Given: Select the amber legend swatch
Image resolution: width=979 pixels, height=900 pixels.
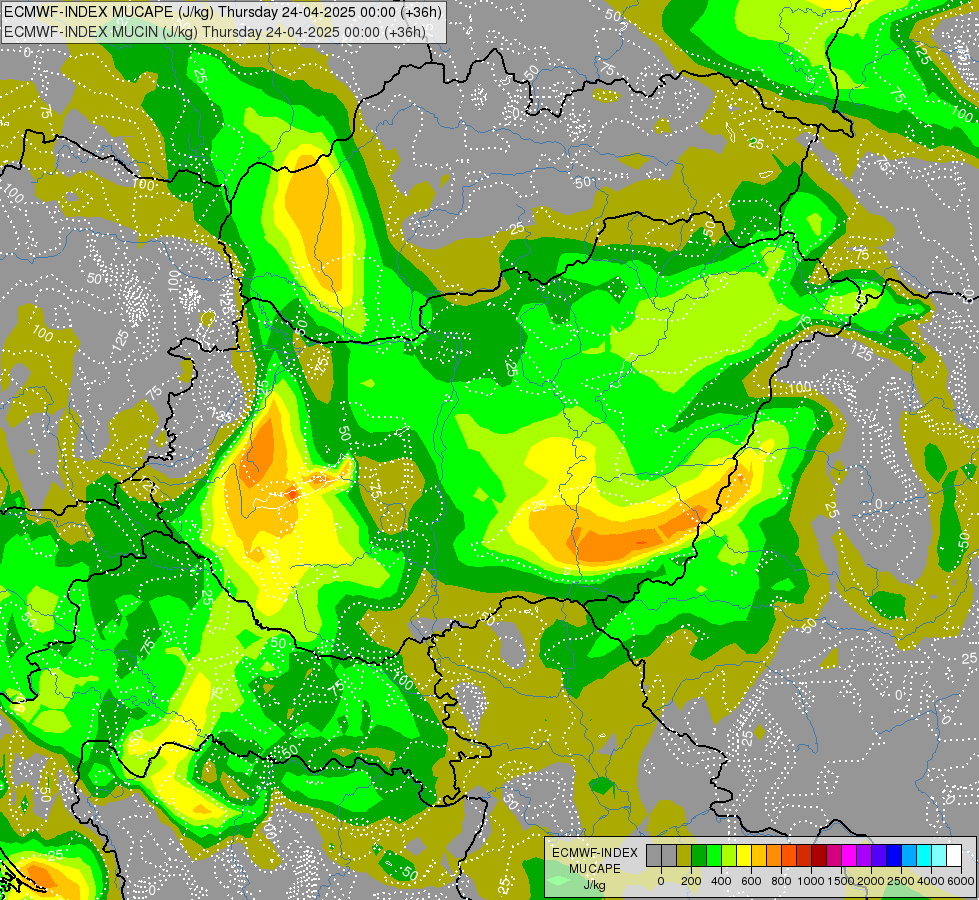Looking at the screenshot, I should tap(759, 856).
